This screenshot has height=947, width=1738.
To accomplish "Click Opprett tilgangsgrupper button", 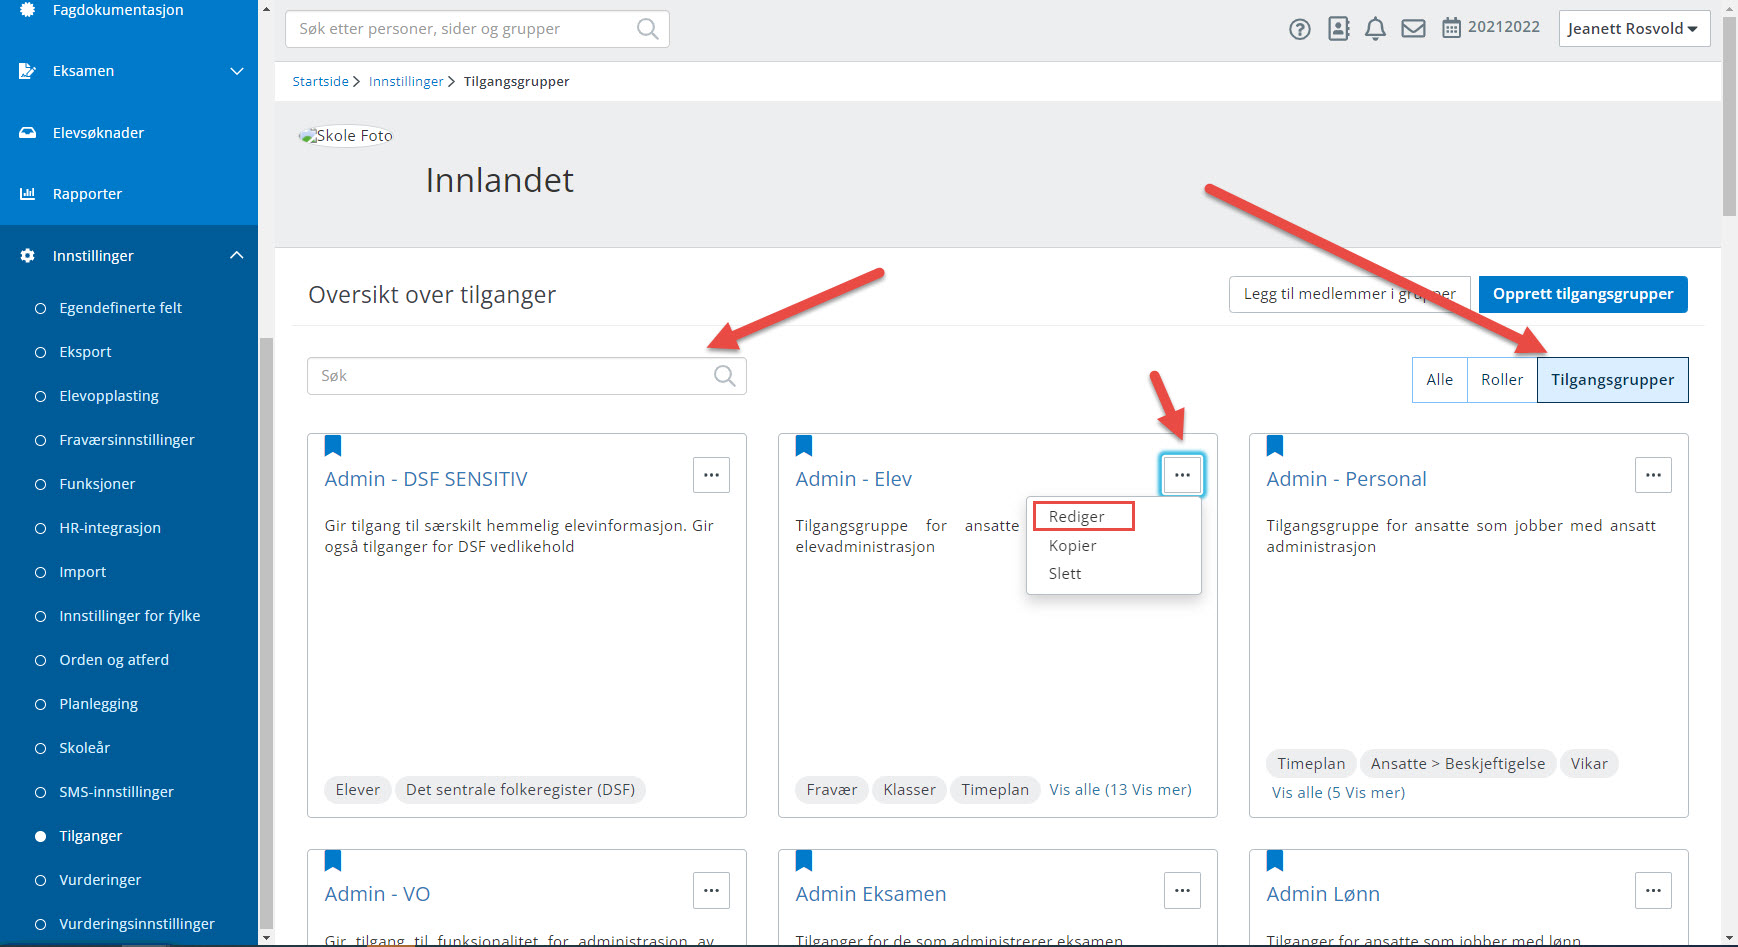I will pos(1583,294).
